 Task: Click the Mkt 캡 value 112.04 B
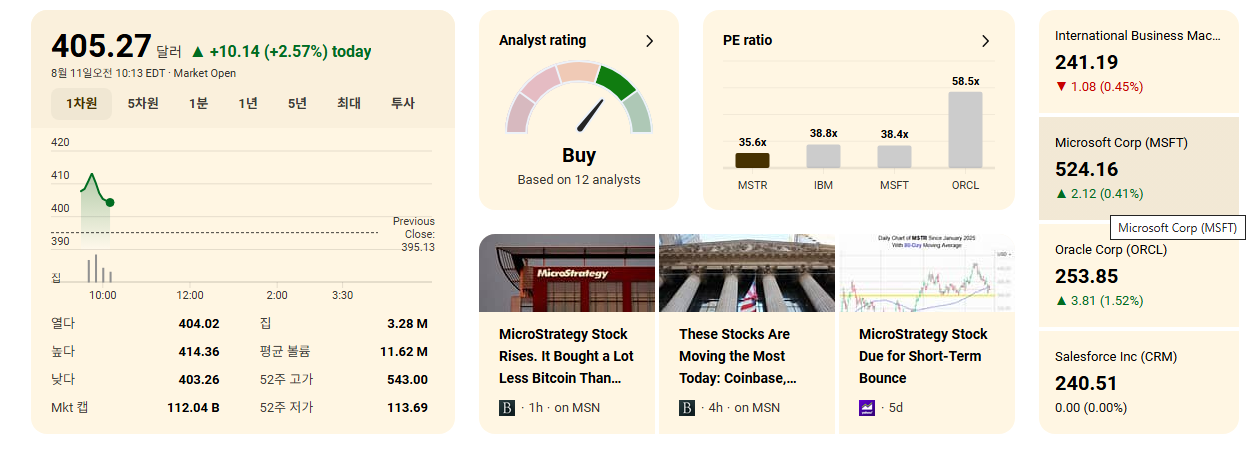[193, 408]
